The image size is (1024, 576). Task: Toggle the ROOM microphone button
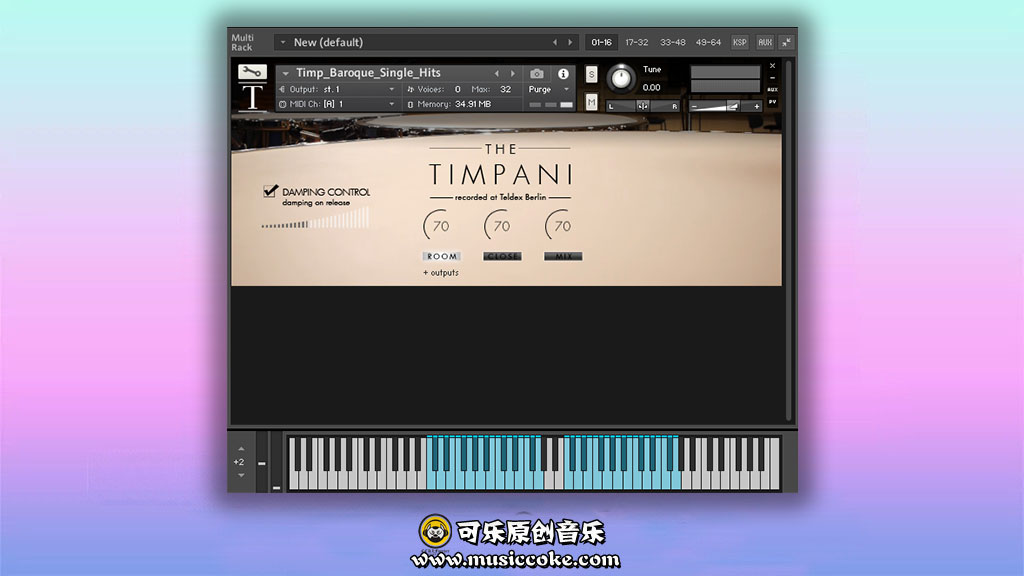click(442, 257)
